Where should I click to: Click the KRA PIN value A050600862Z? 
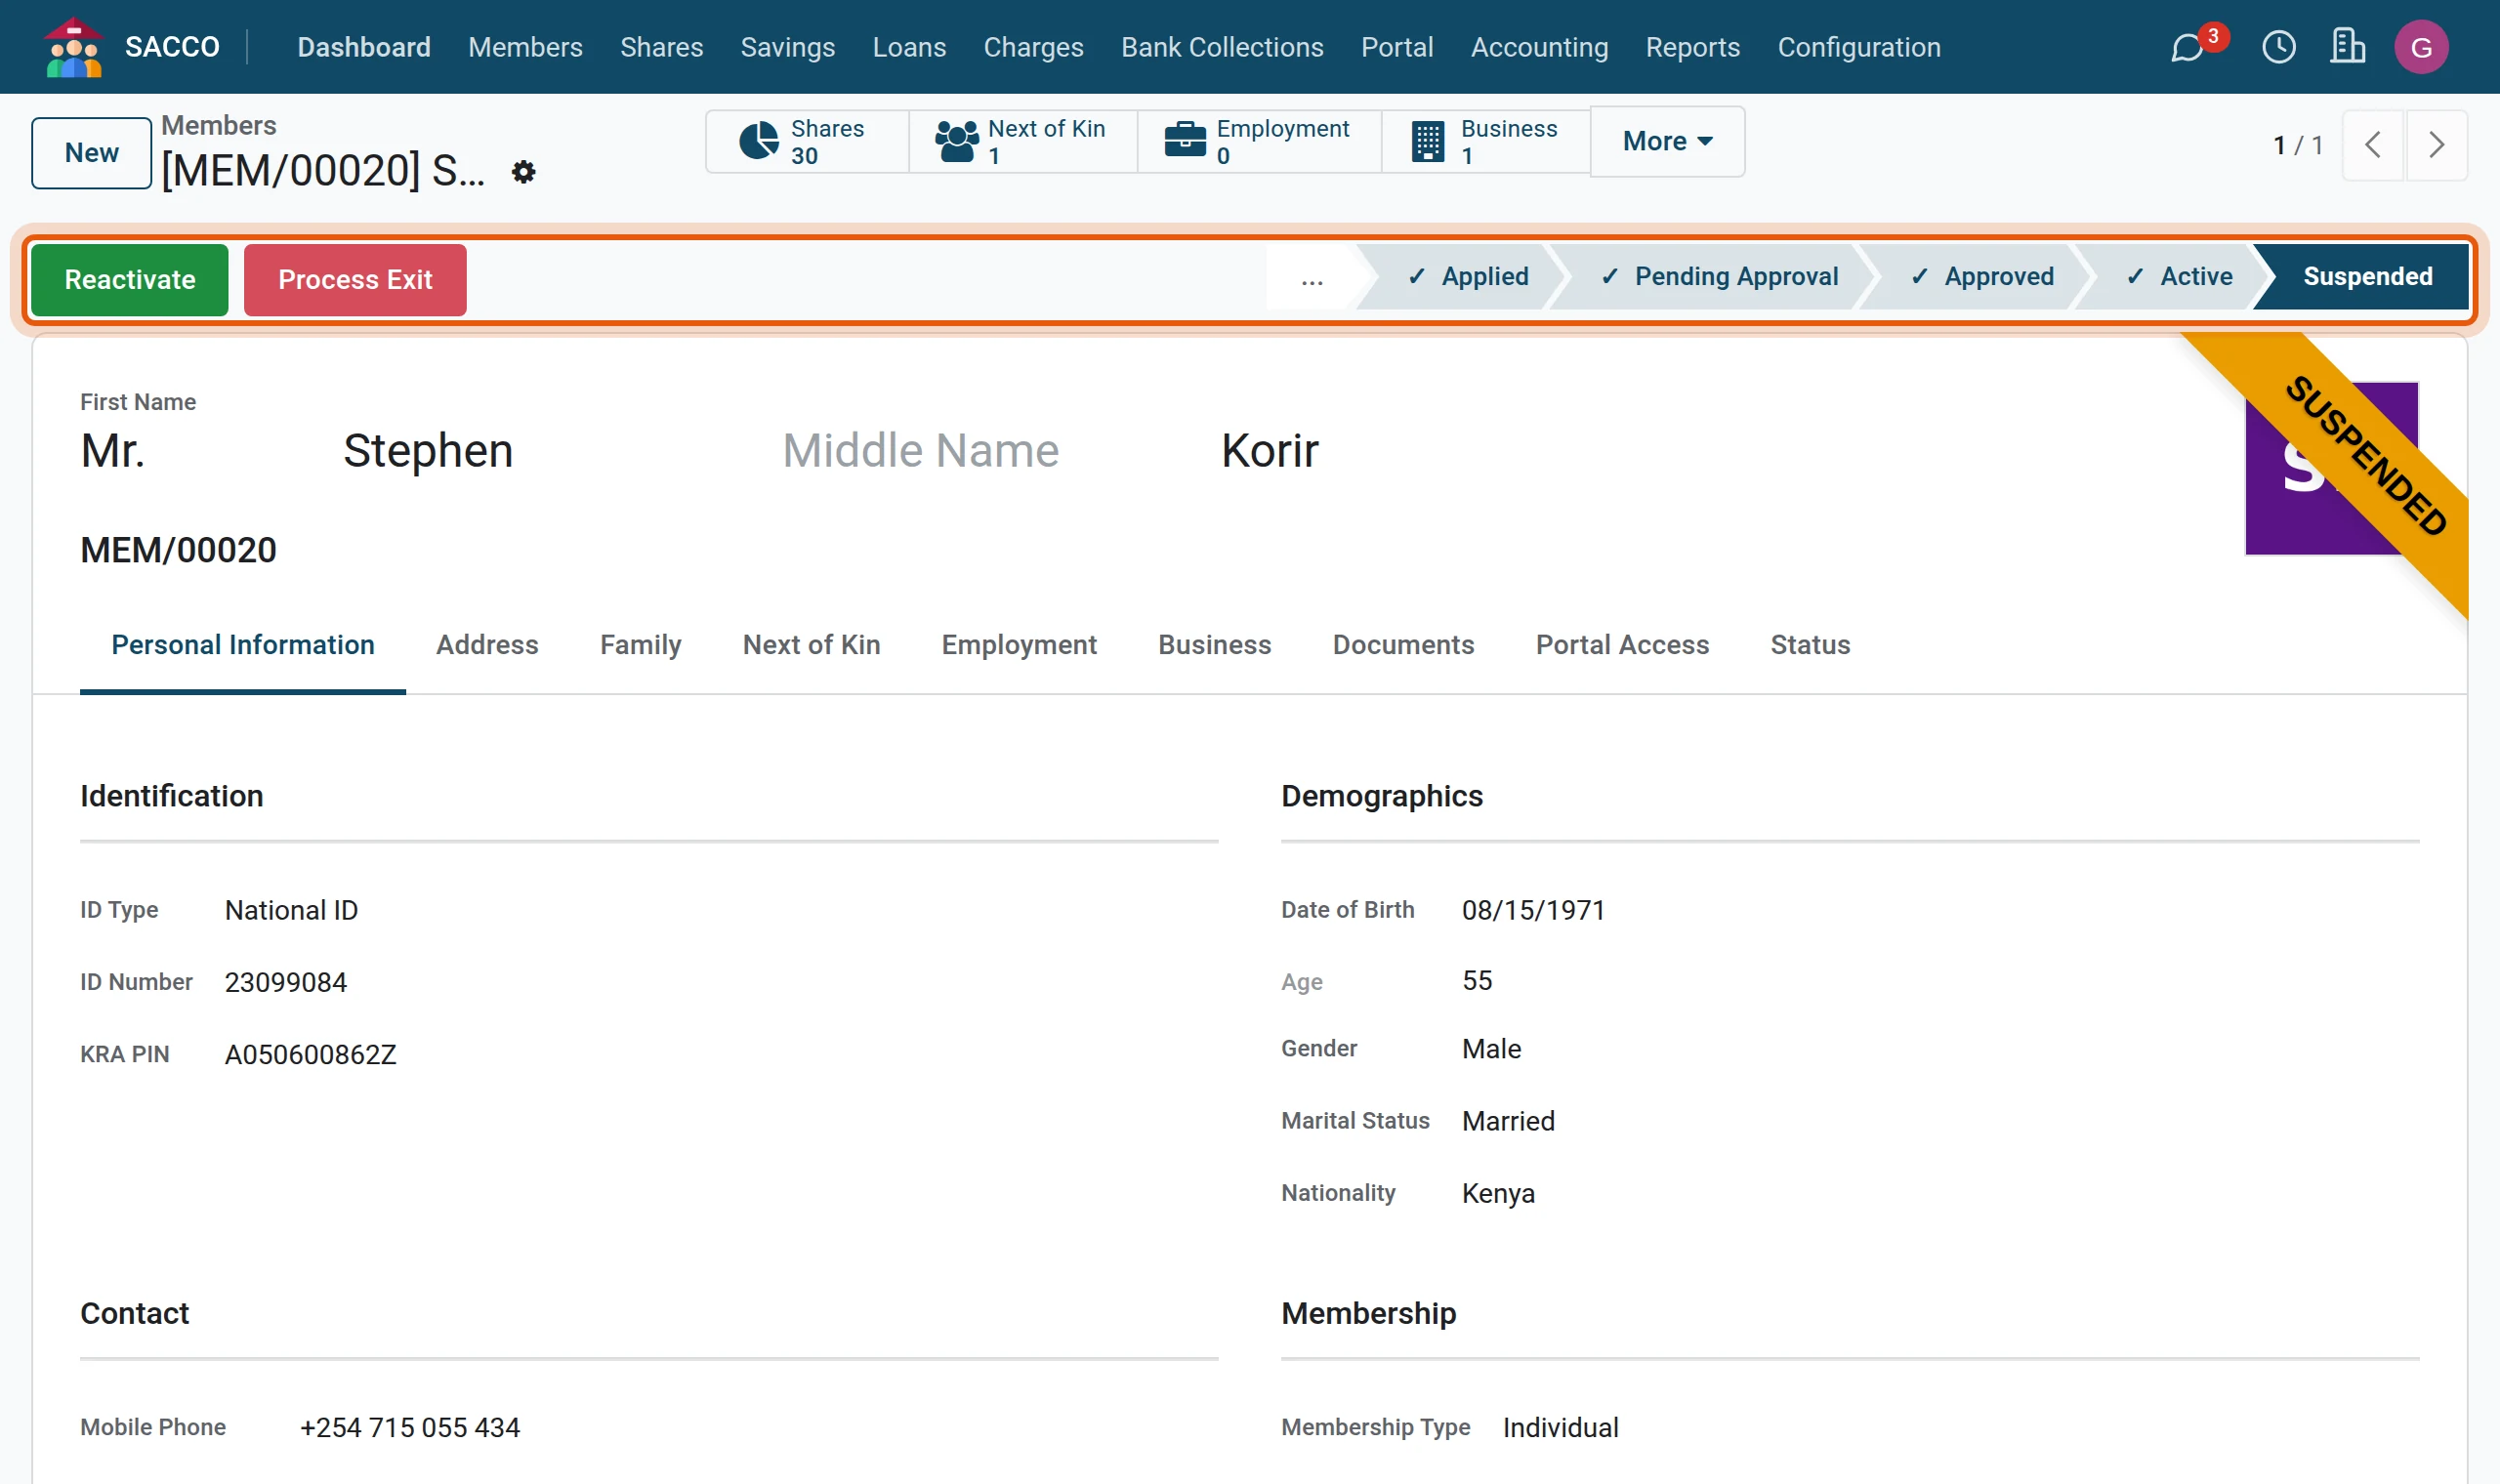pyautogui.click(x=311, y=1055)
